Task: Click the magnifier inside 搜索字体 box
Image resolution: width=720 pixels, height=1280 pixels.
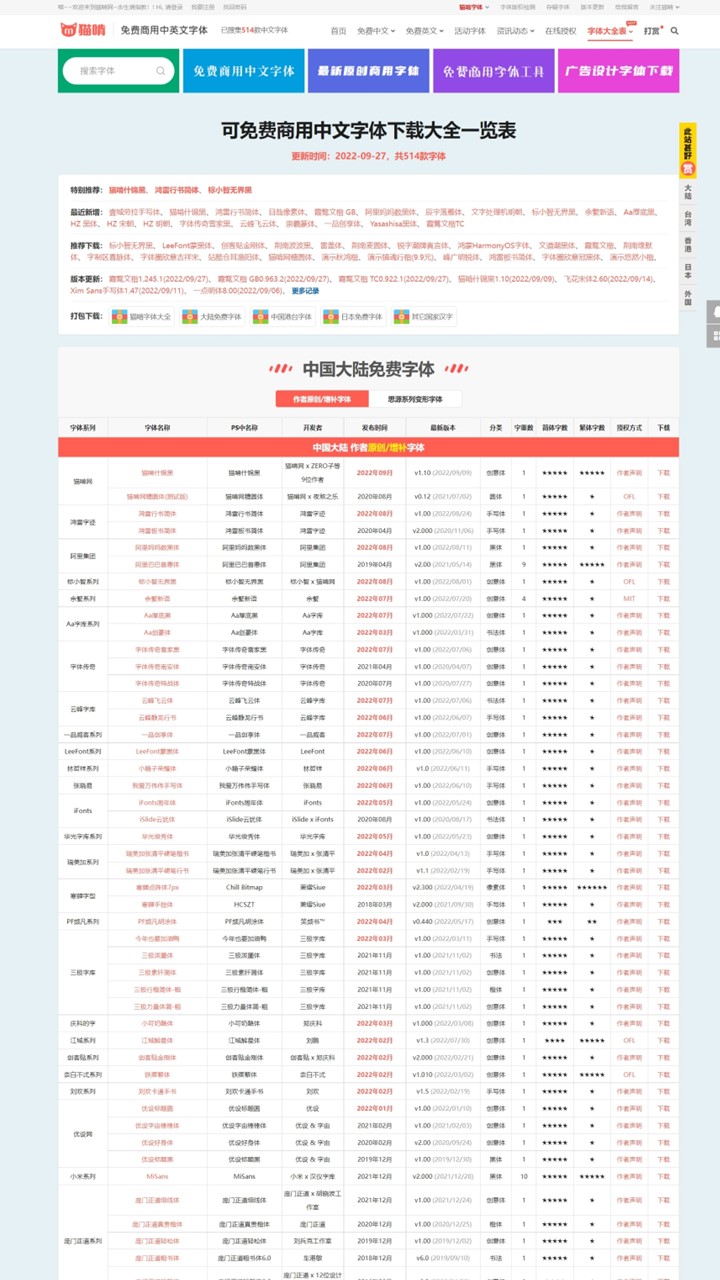Action: click(160, 71)
